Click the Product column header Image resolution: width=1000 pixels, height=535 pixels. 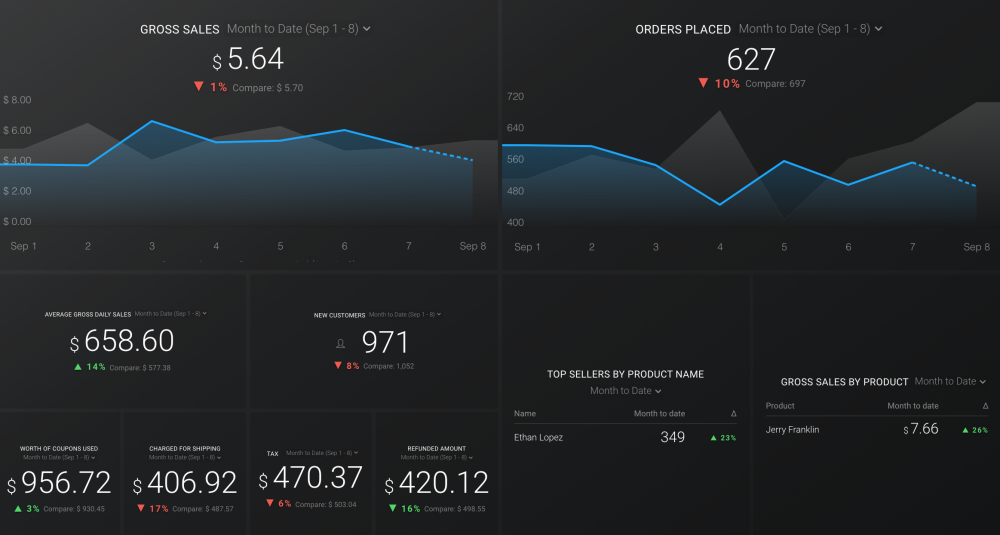point(780,406)
